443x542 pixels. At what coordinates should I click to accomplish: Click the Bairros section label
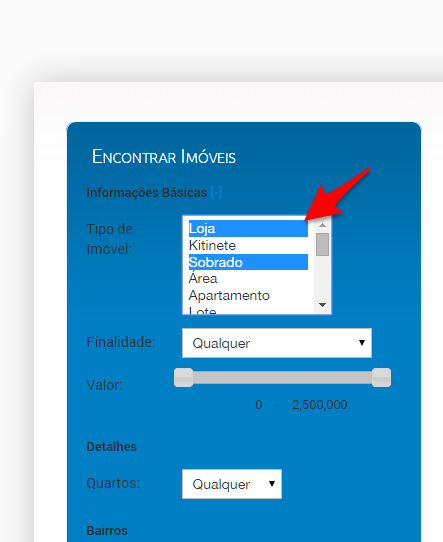107,530
